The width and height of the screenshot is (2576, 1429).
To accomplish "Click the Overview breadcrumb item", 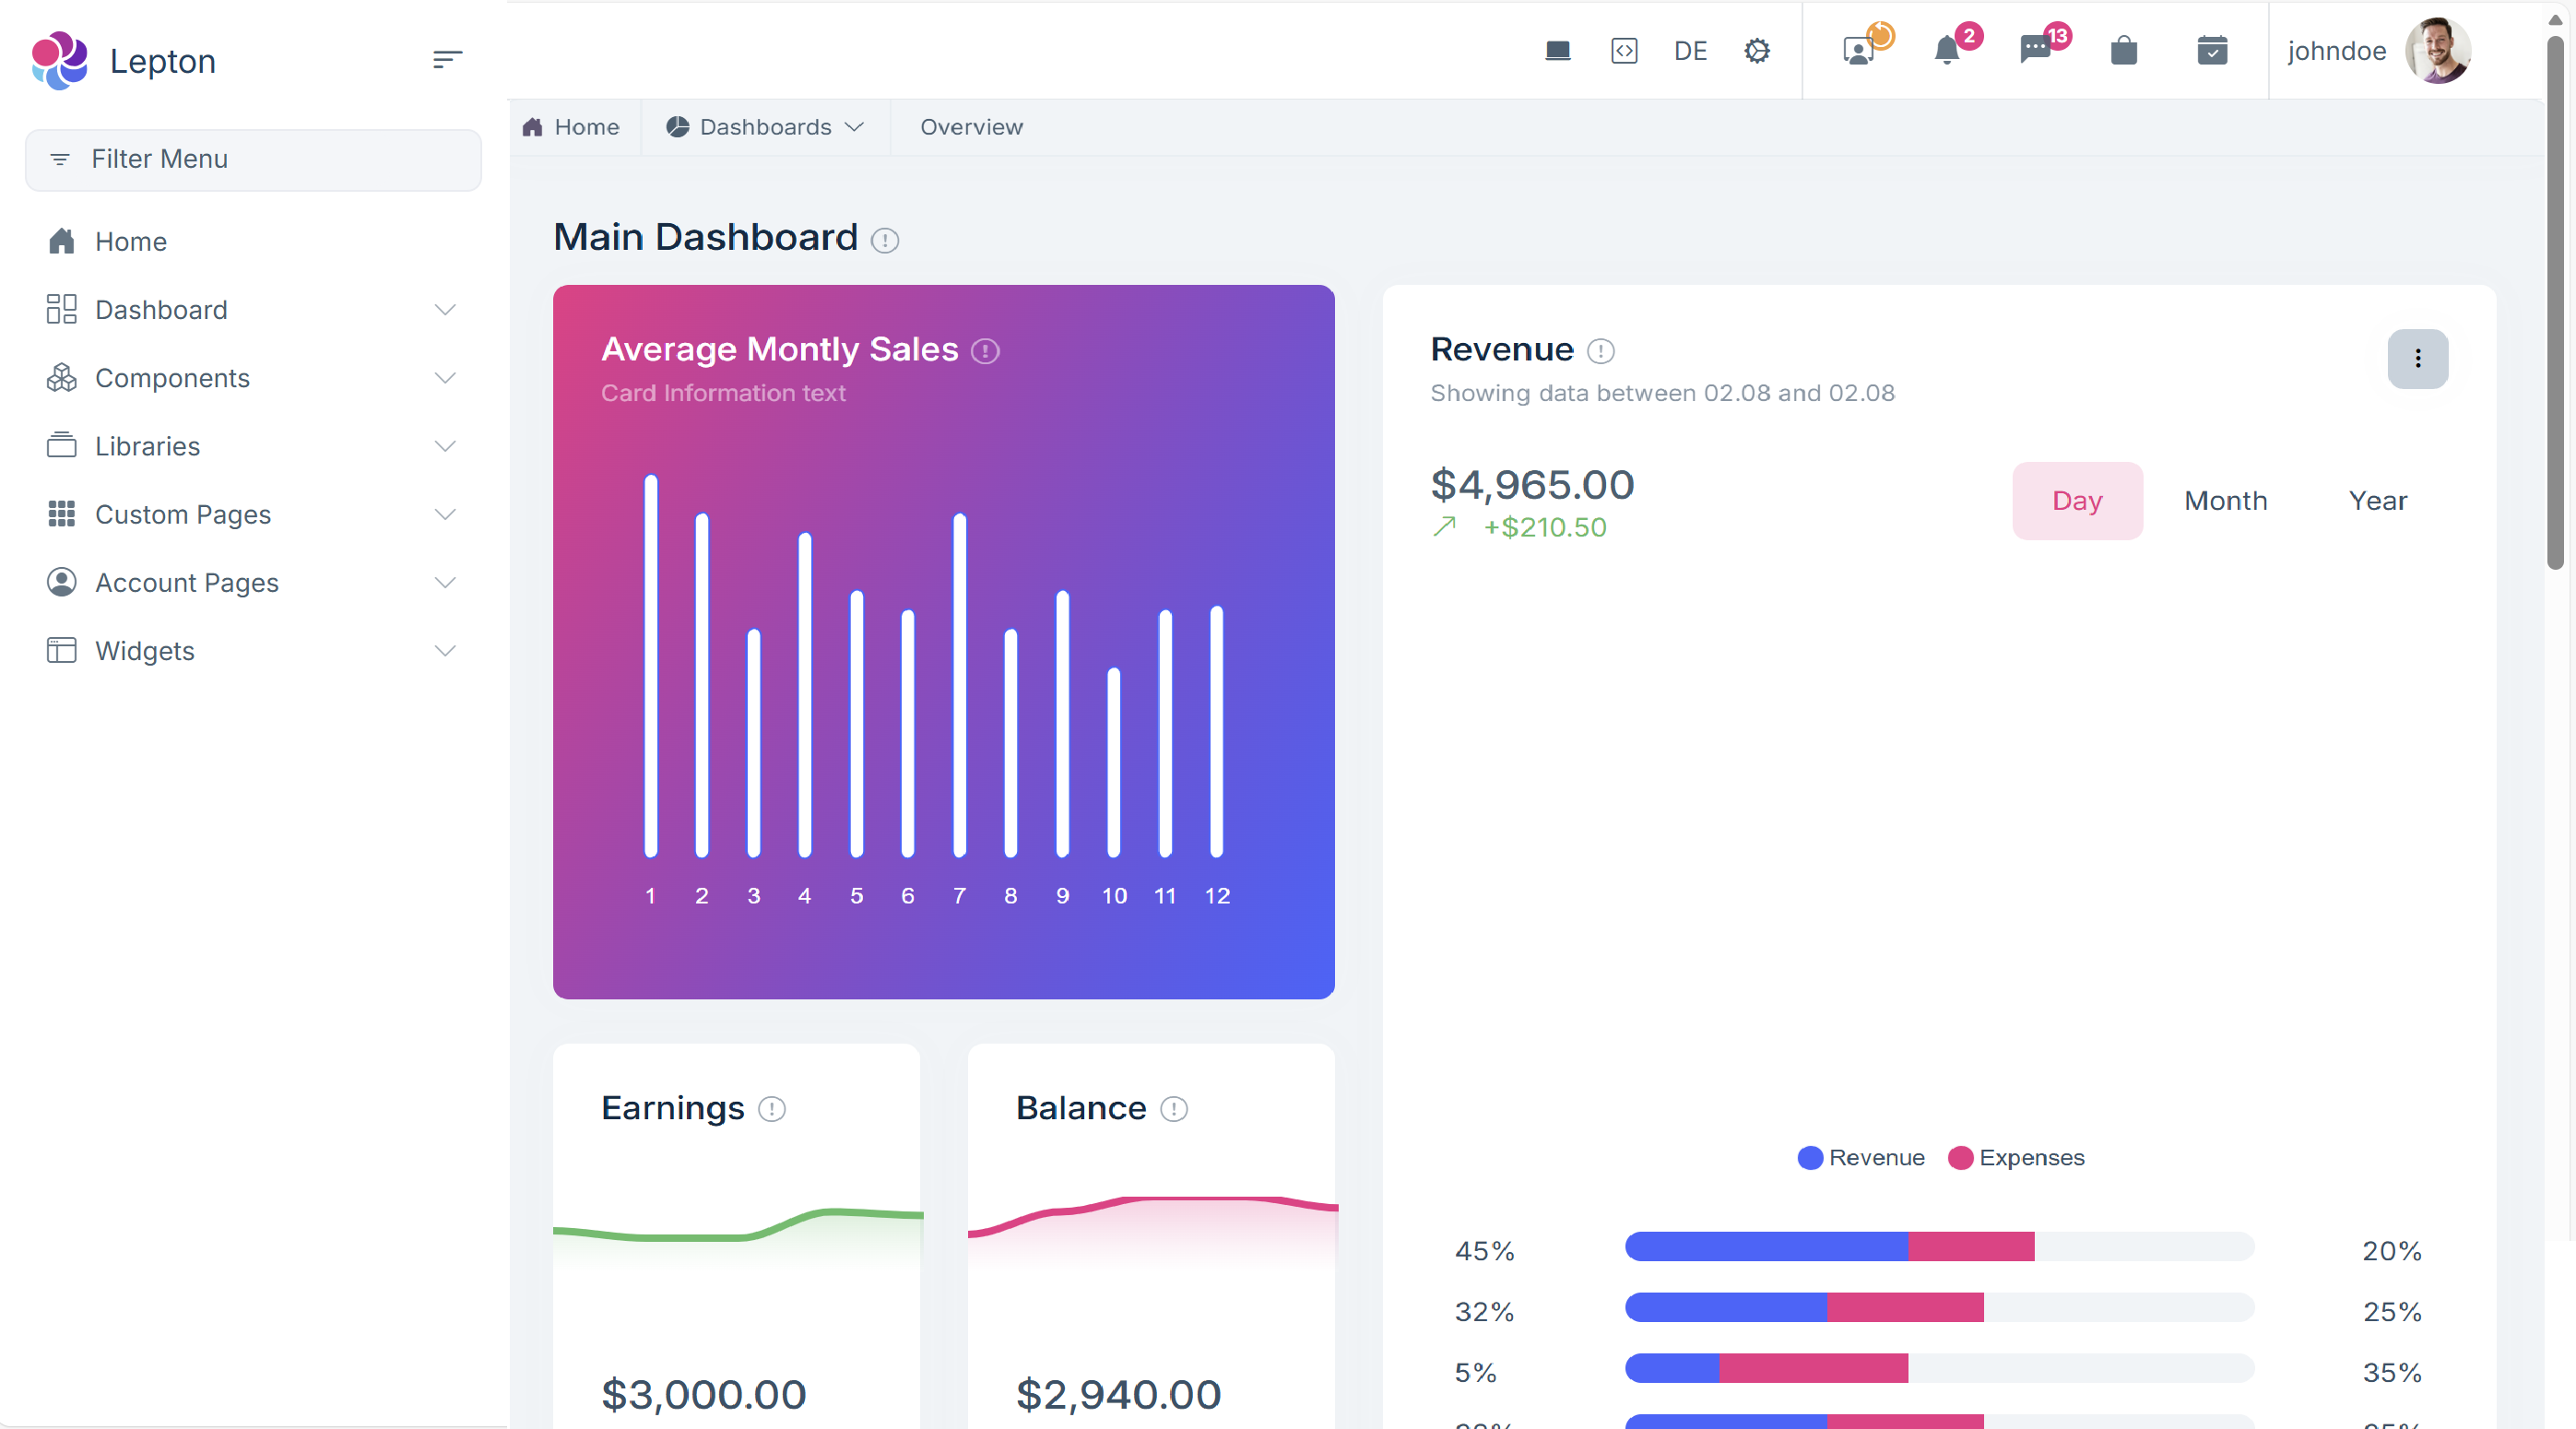I will click(971, 127).
